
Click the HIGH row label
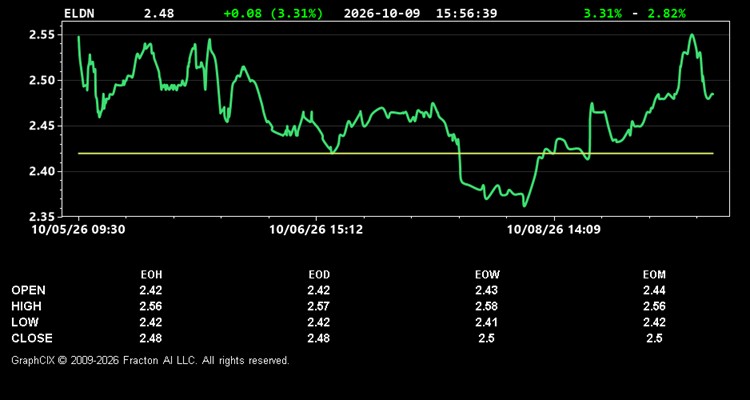click(x=26, y=306)
